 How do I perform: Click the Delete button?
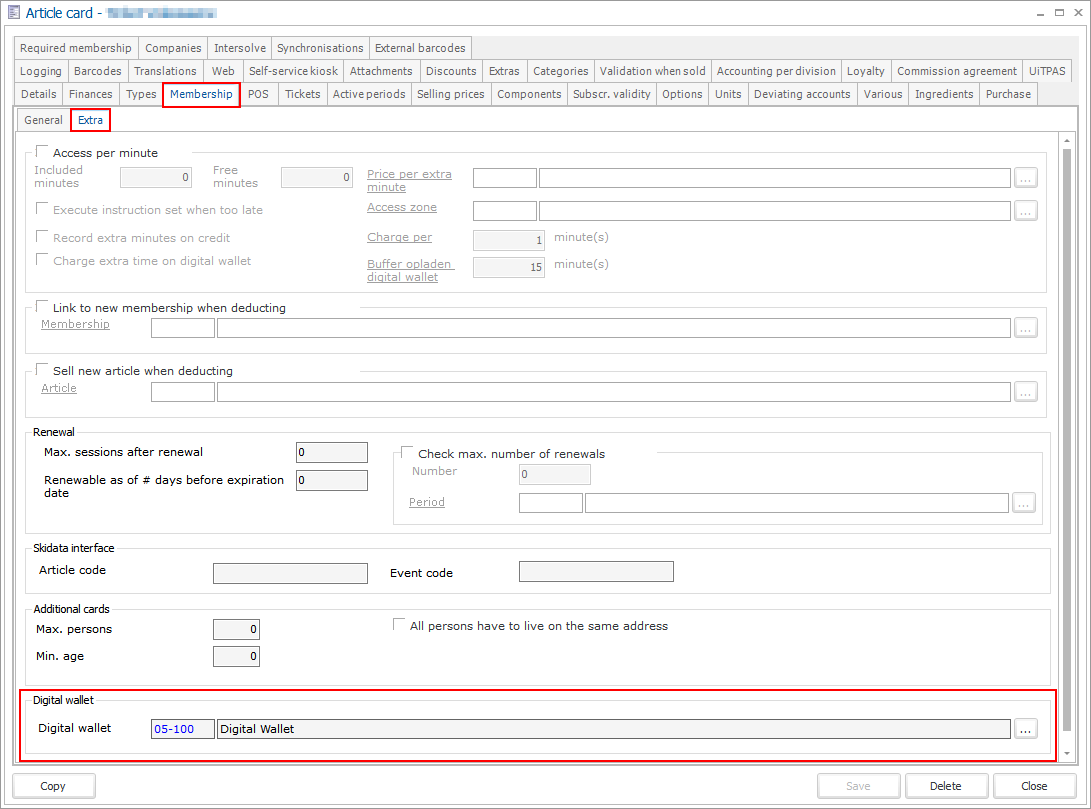(x=945, y=786)
